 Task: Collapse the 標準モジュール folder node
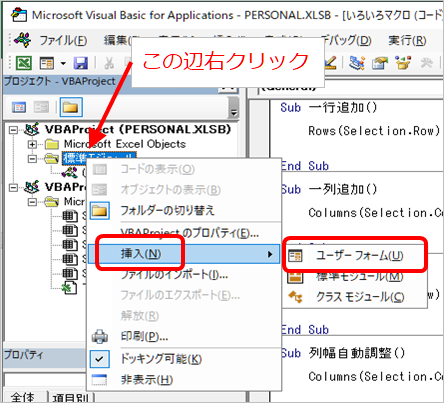click(x=32, y=159)
